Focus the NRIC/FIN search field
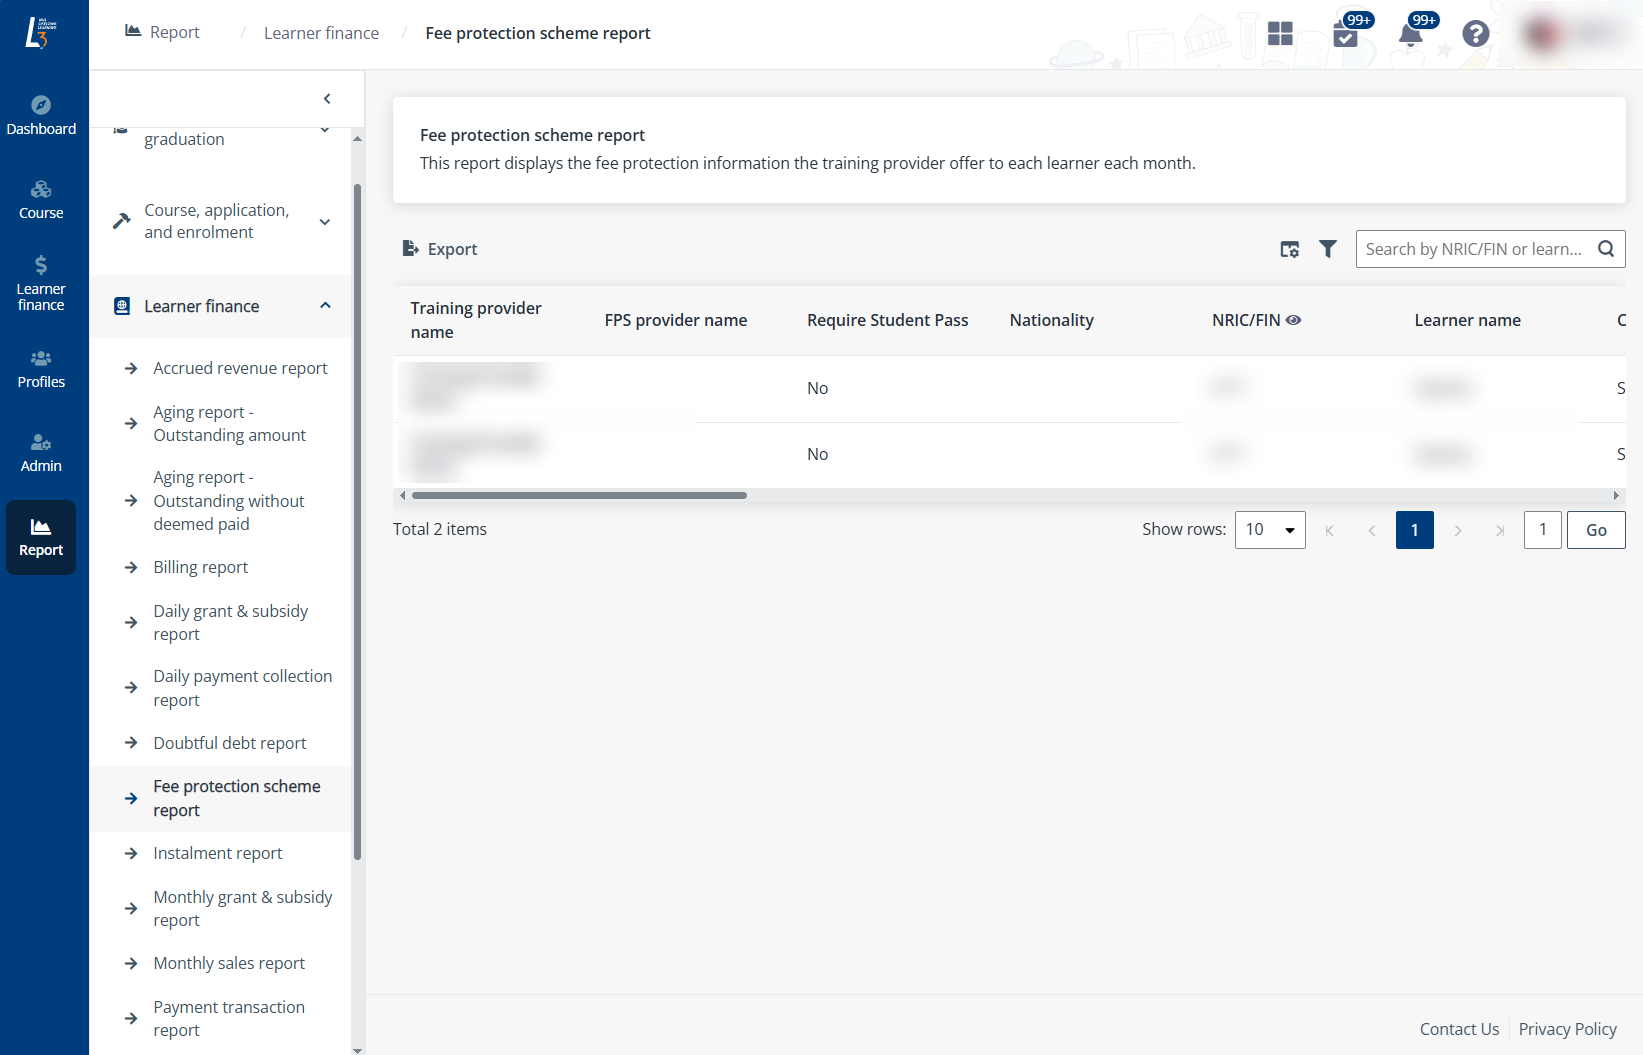The width and height of the screenshot is (1643, 1055). pos(1474,249)
